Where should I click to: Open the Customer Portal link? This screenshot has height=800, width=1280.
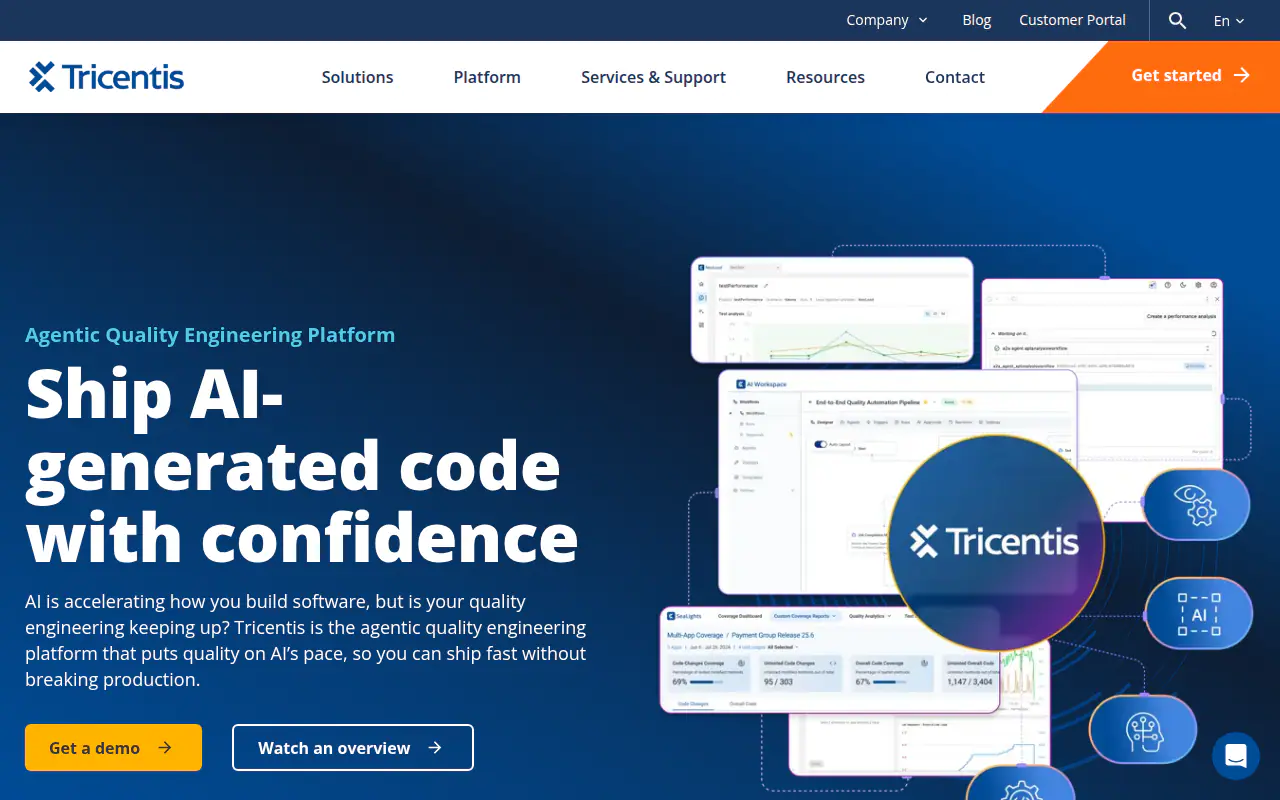pos(1072,20)
